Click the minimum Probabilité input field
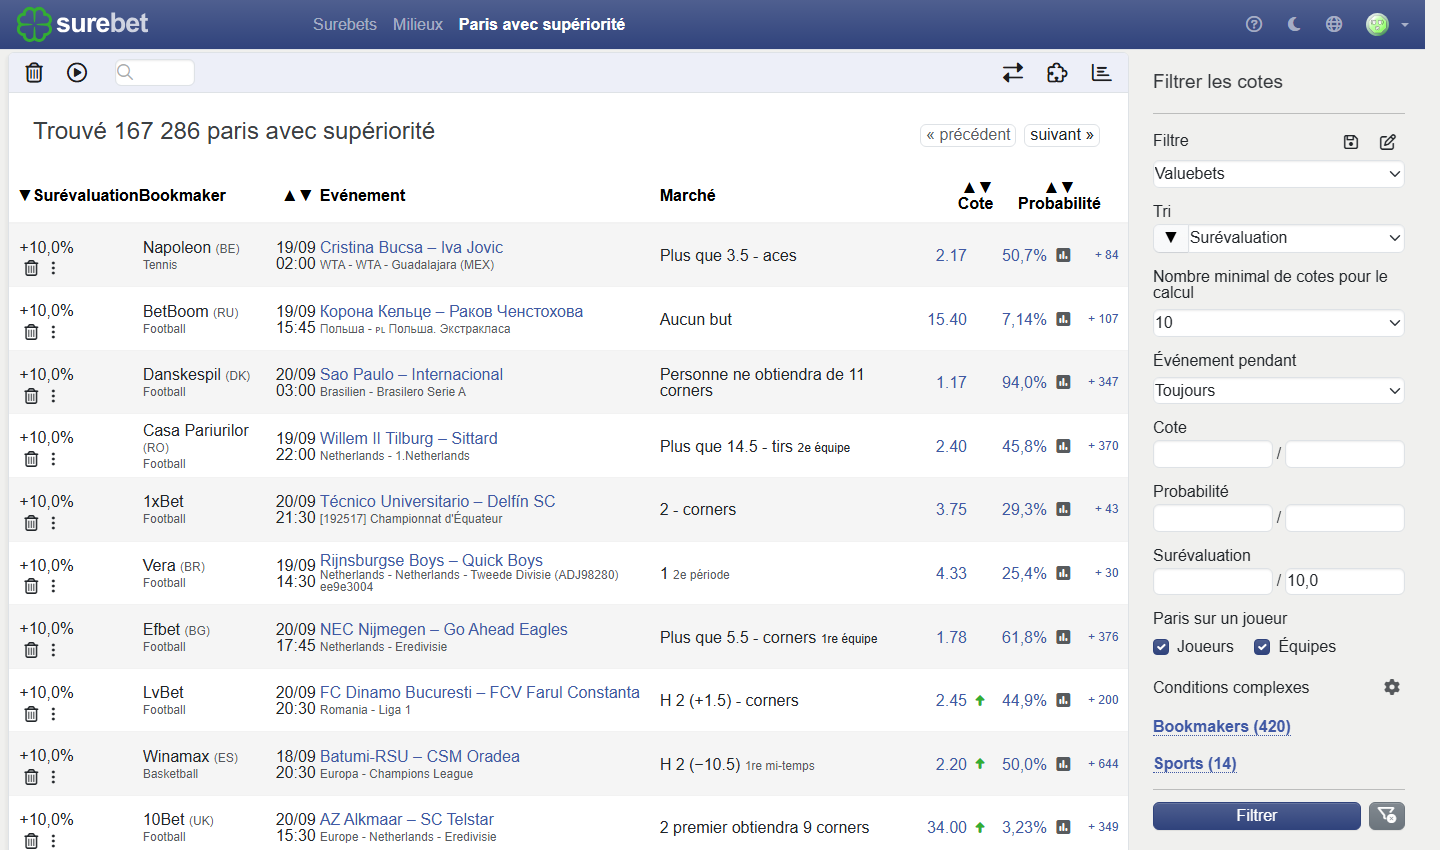Screen dimensions: 1440x850 [x=1213, y=518]
